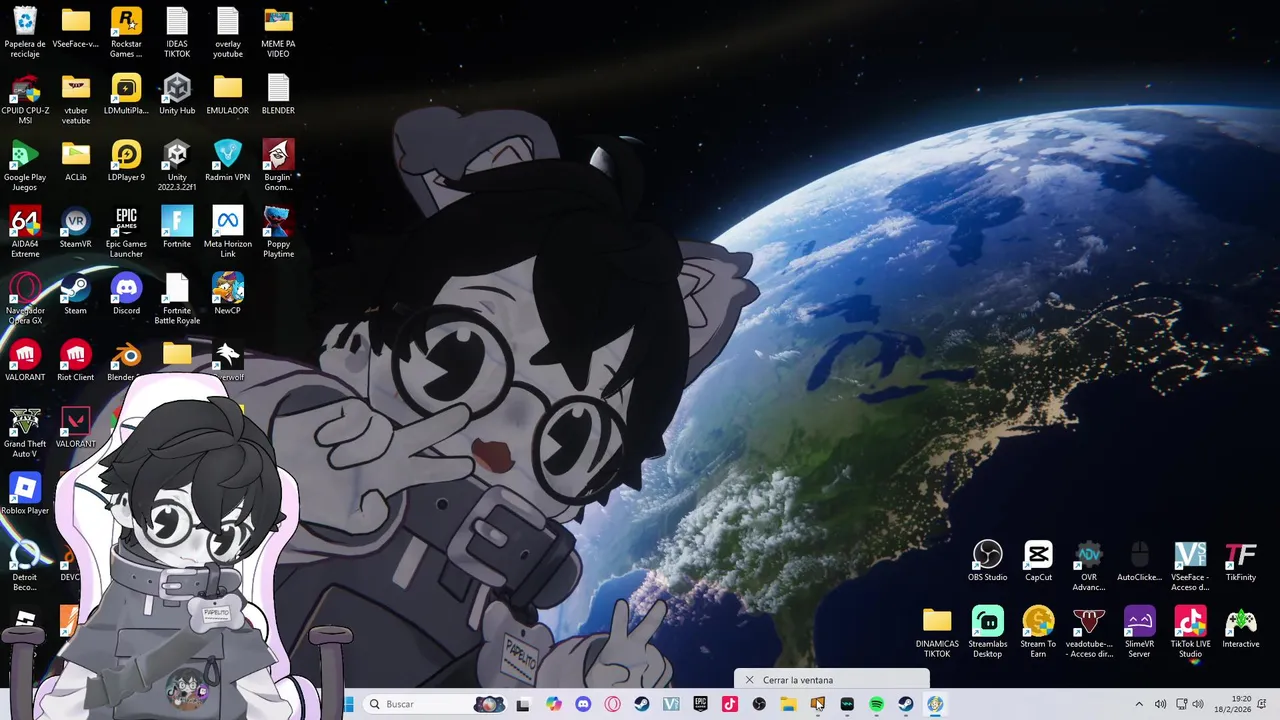
Task: Launch the OBS Studio desktop shortcut
Action: [x=988, y=561]
